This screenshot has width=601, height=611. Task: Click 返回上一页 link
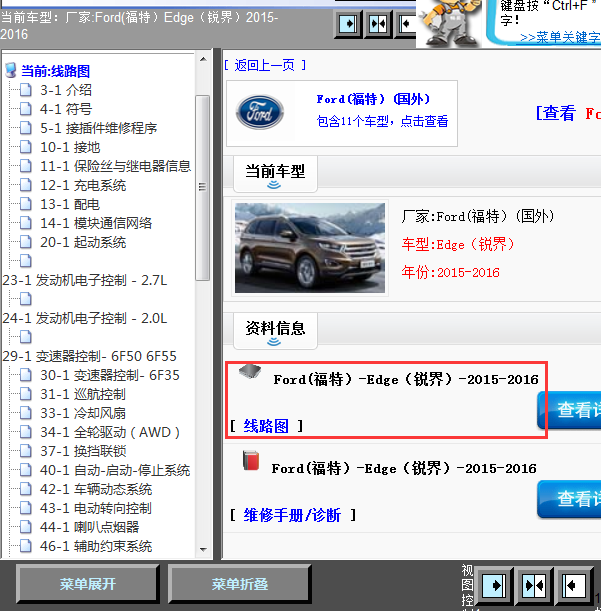tap(265, 65)
